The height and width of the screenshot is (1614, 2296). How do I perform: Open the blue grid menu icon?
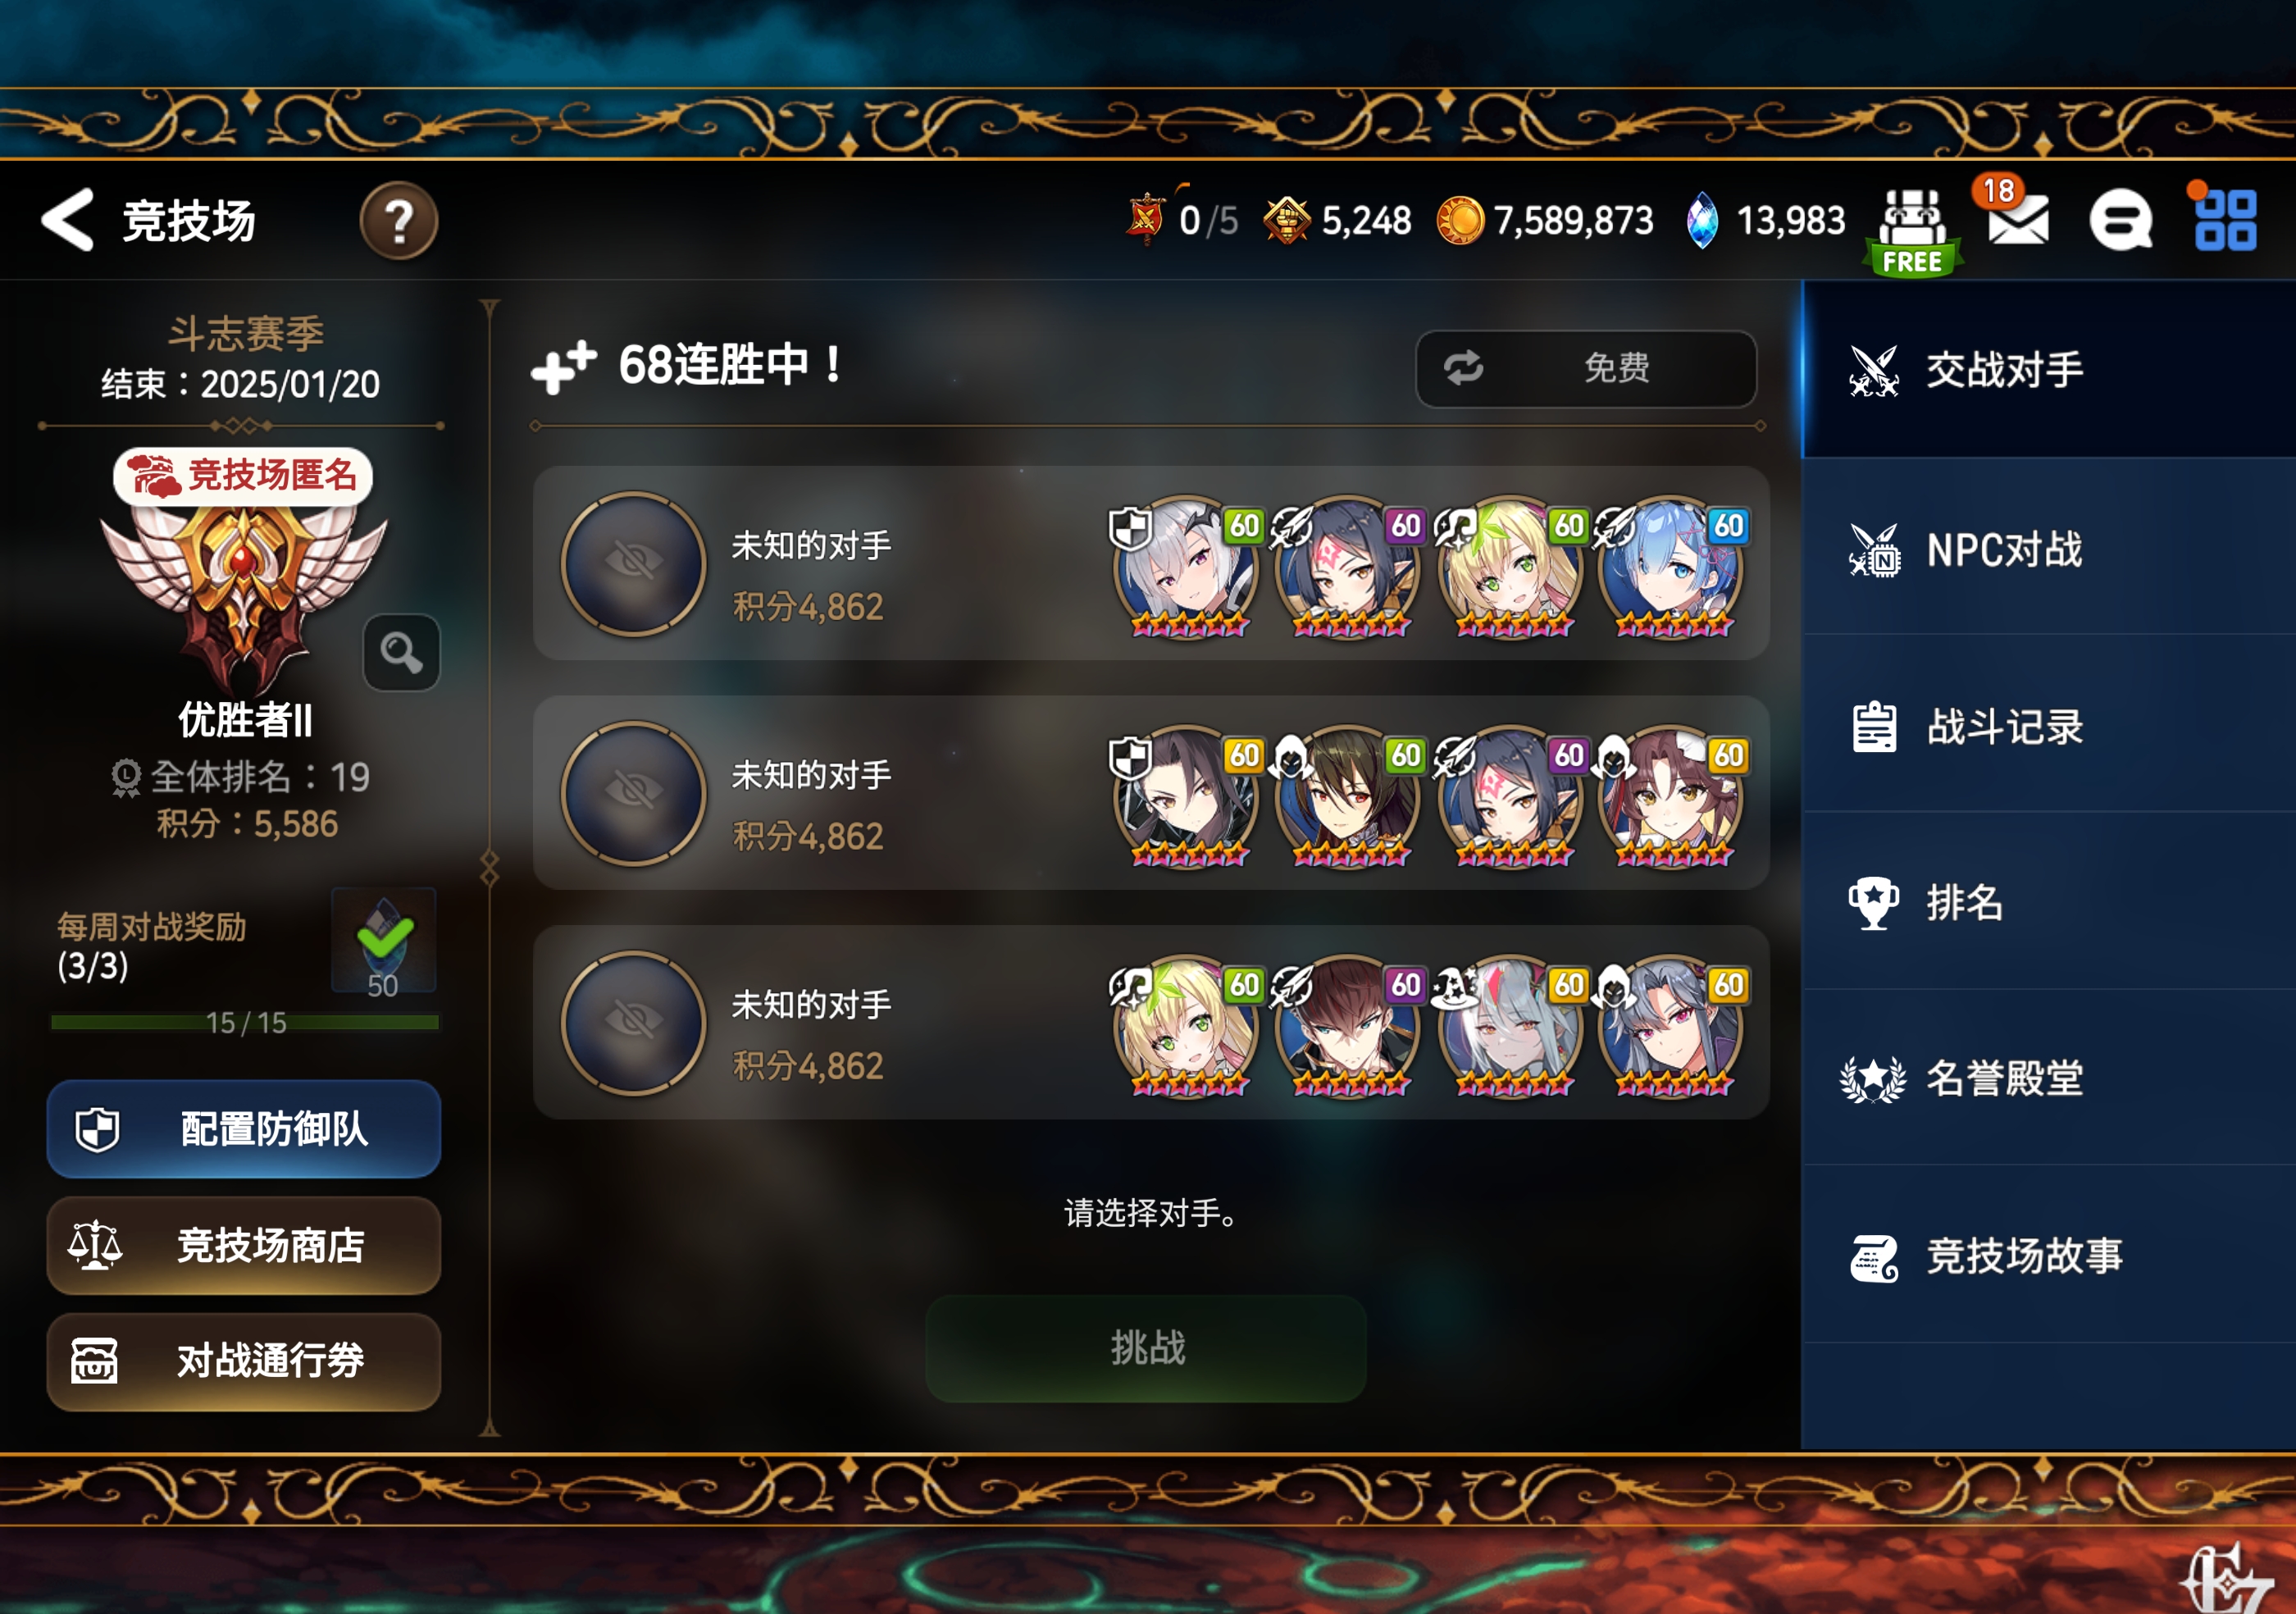(2225, 219)
